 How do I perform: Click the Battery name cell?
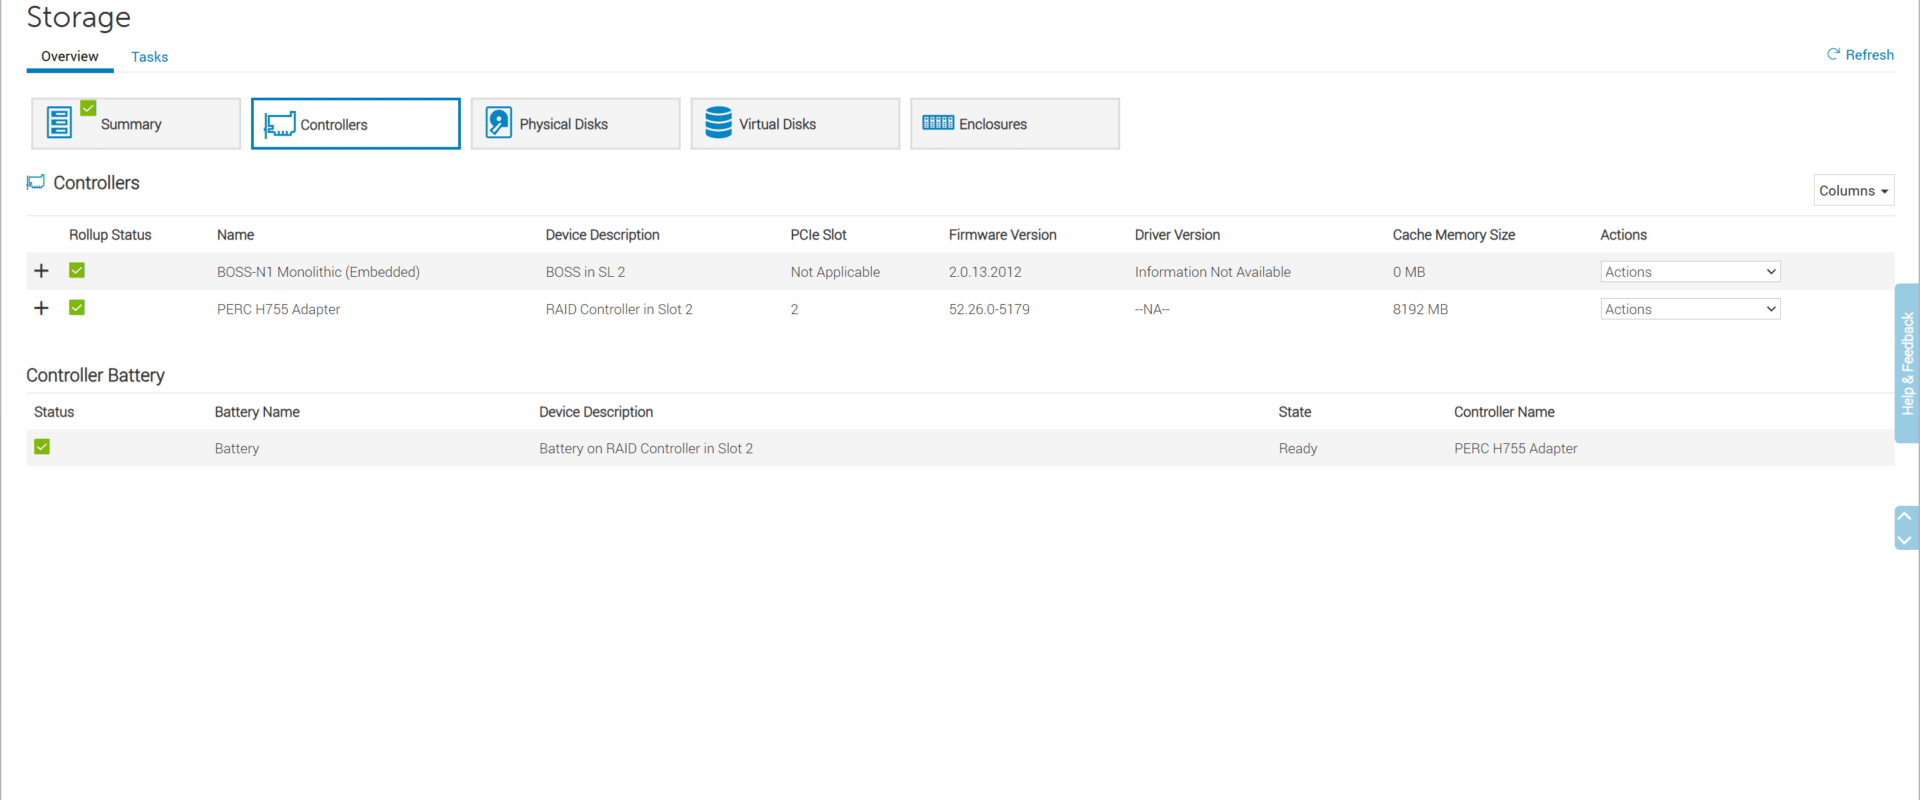tap(236, 449)
